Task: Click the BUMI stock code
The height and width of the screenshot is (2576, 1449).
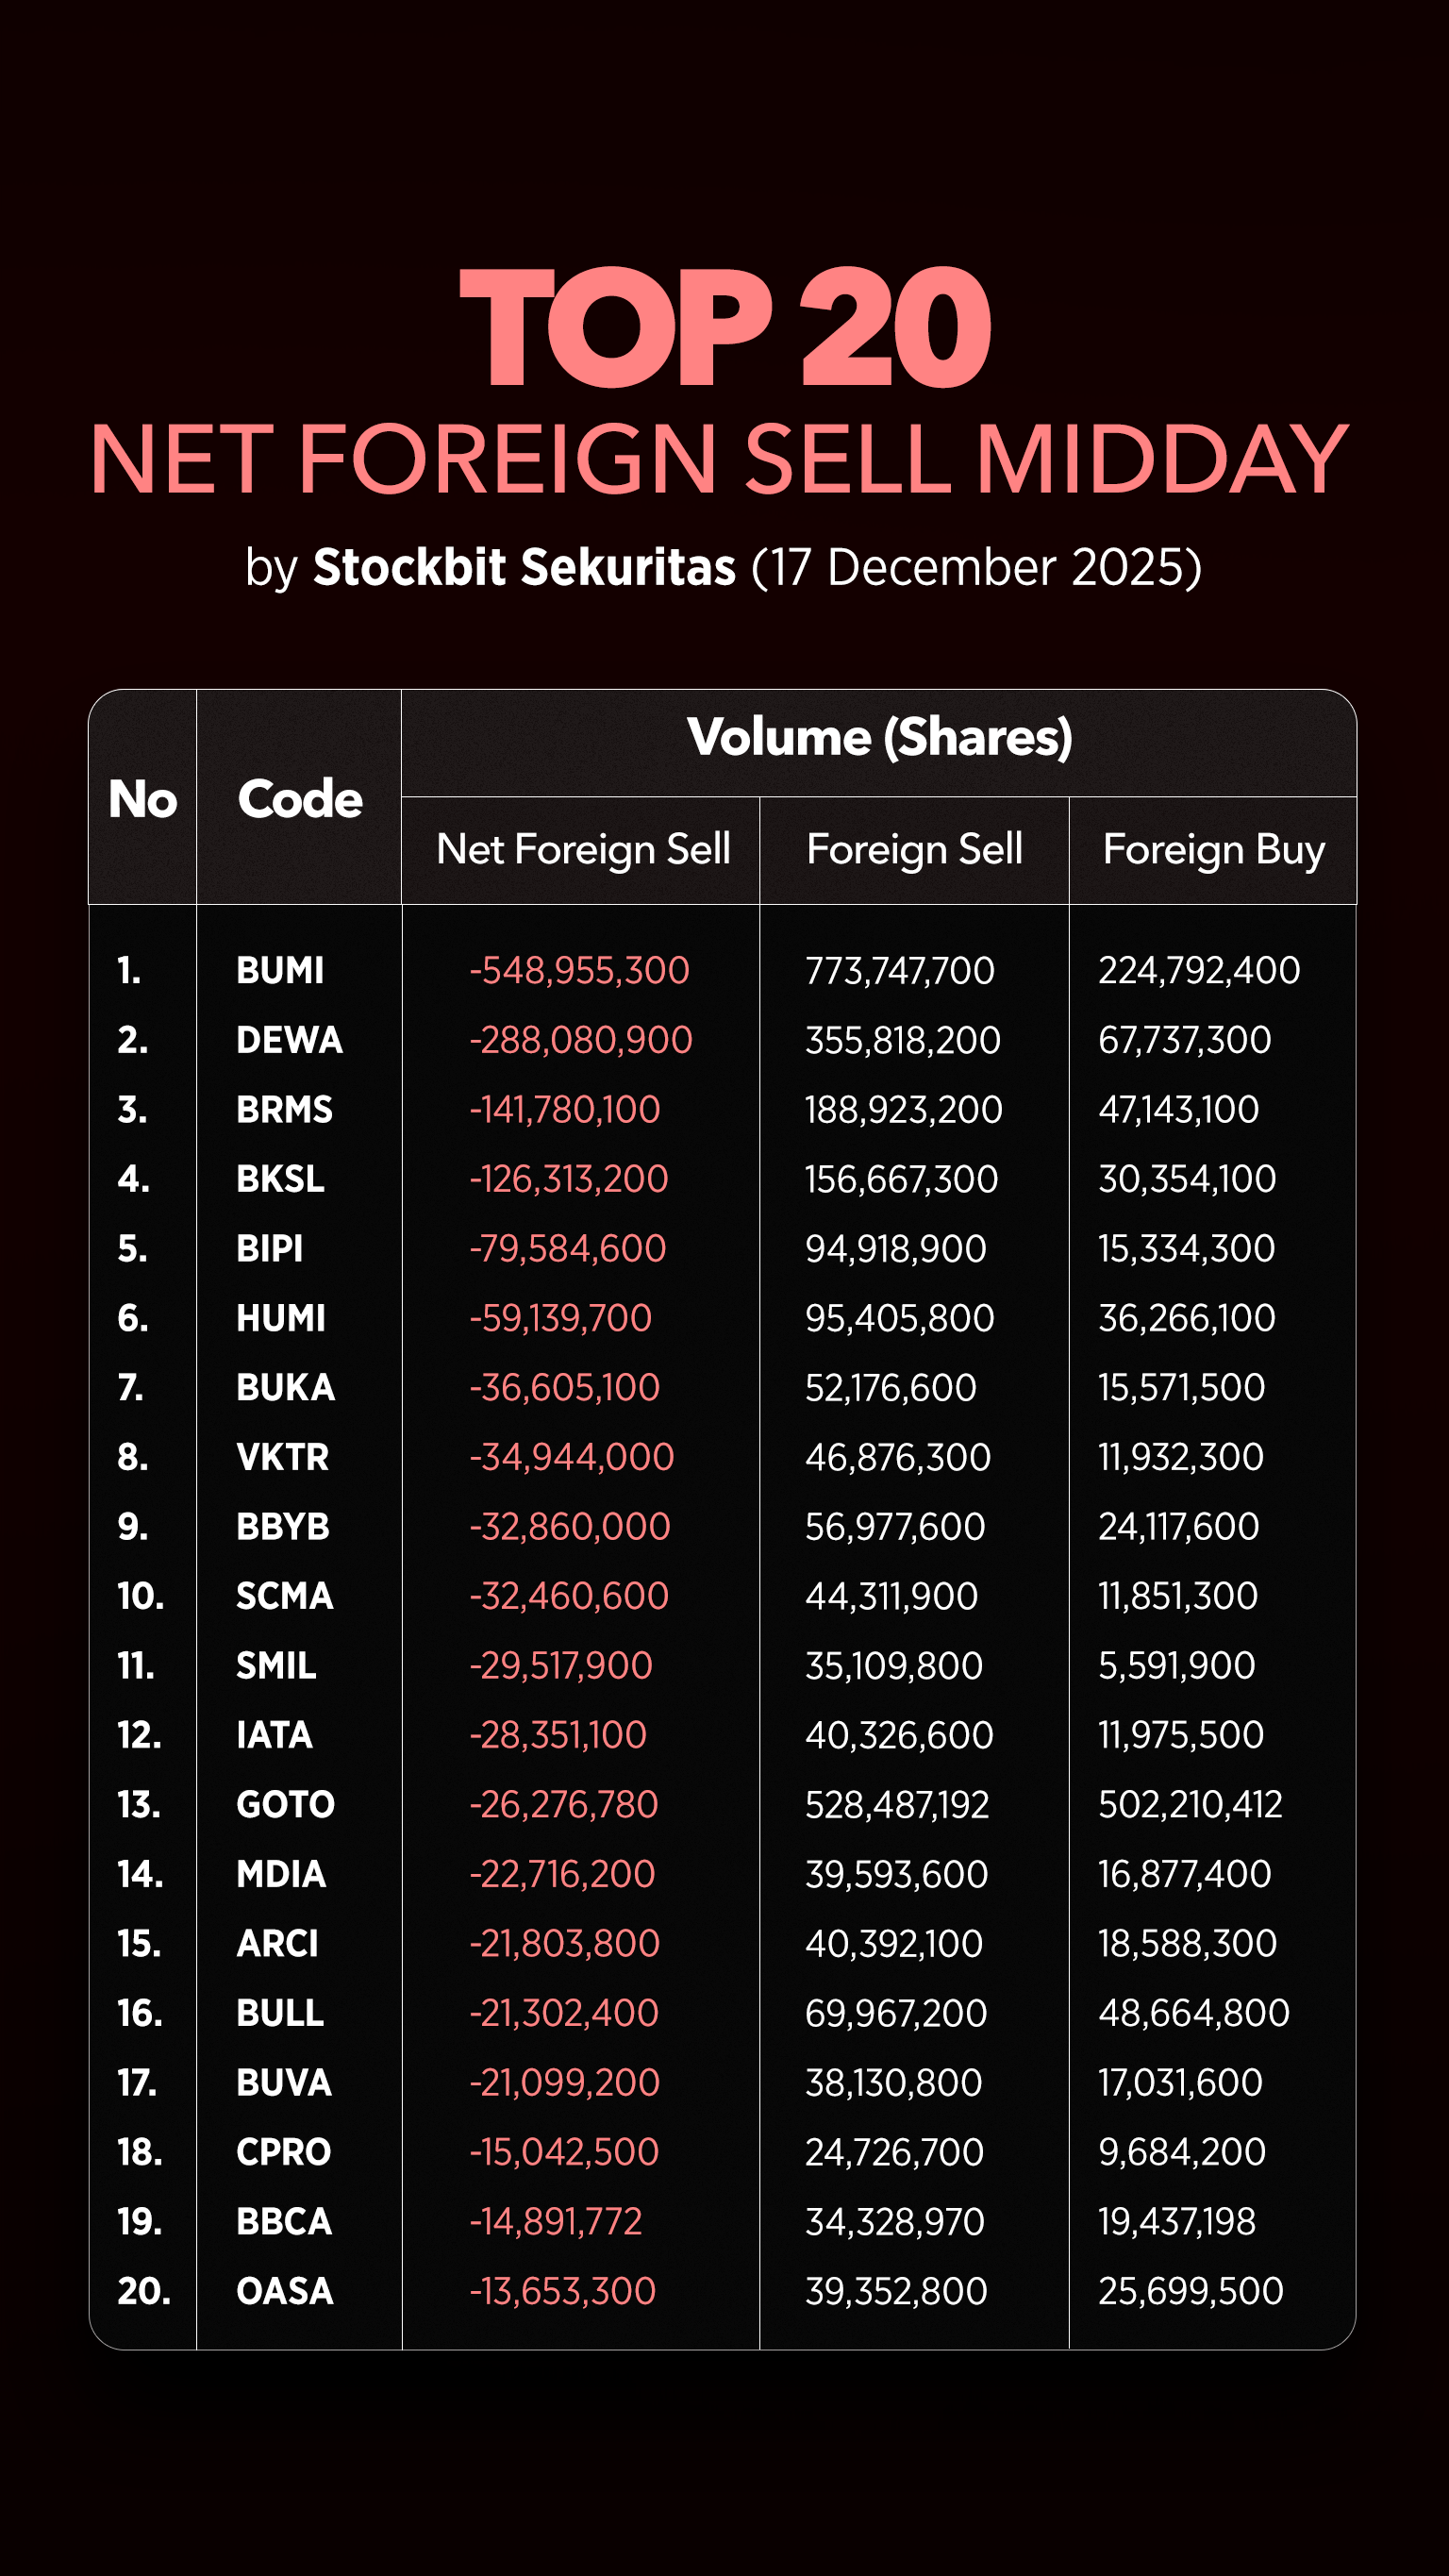Action: tap(280, 970)
